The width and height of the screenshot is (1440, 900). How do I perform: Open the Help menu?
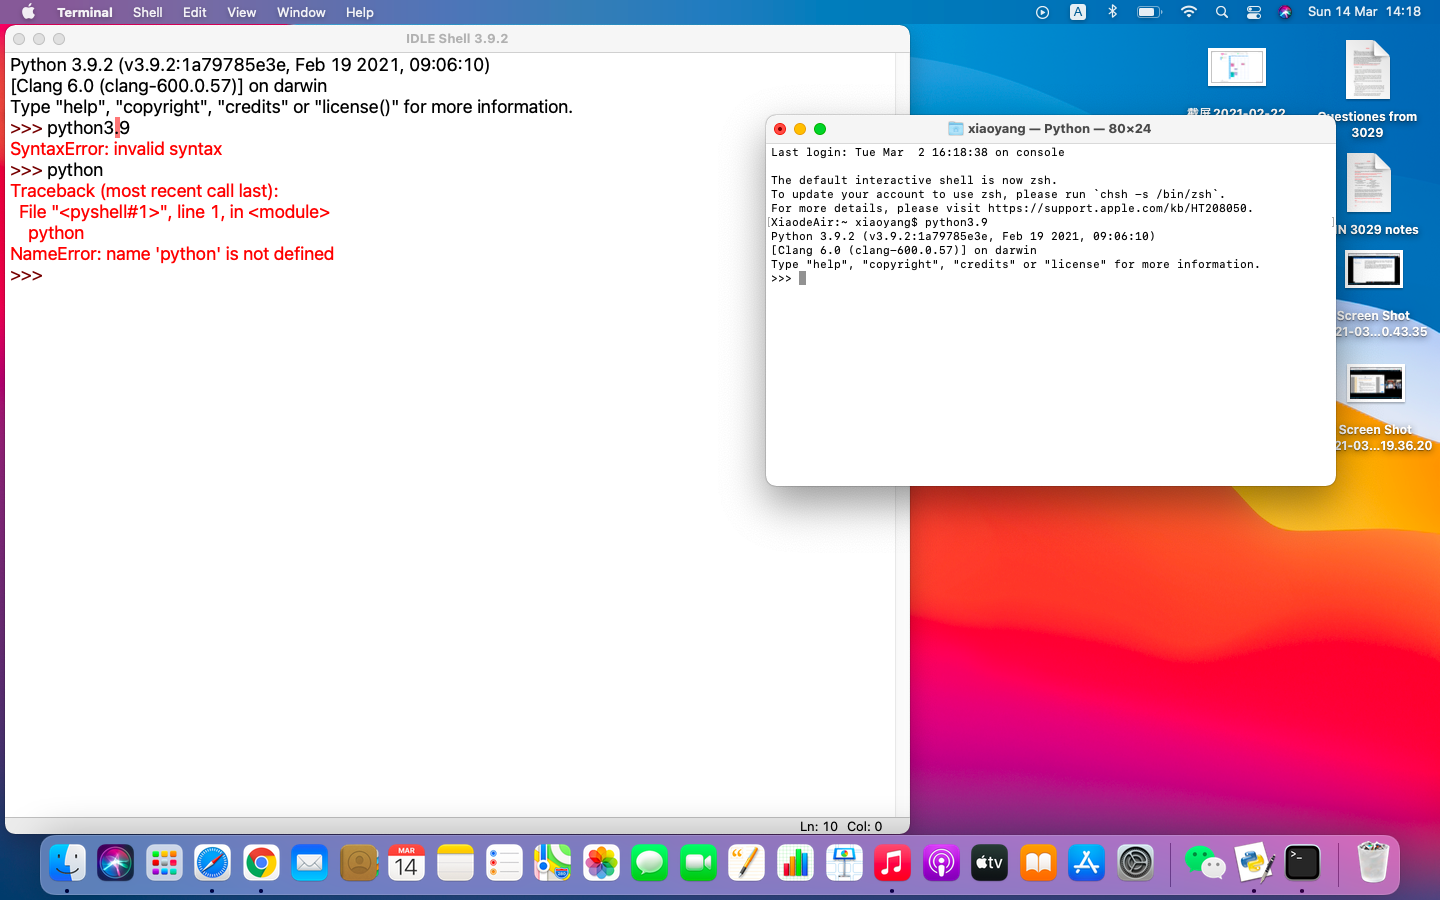coord(359,12)
